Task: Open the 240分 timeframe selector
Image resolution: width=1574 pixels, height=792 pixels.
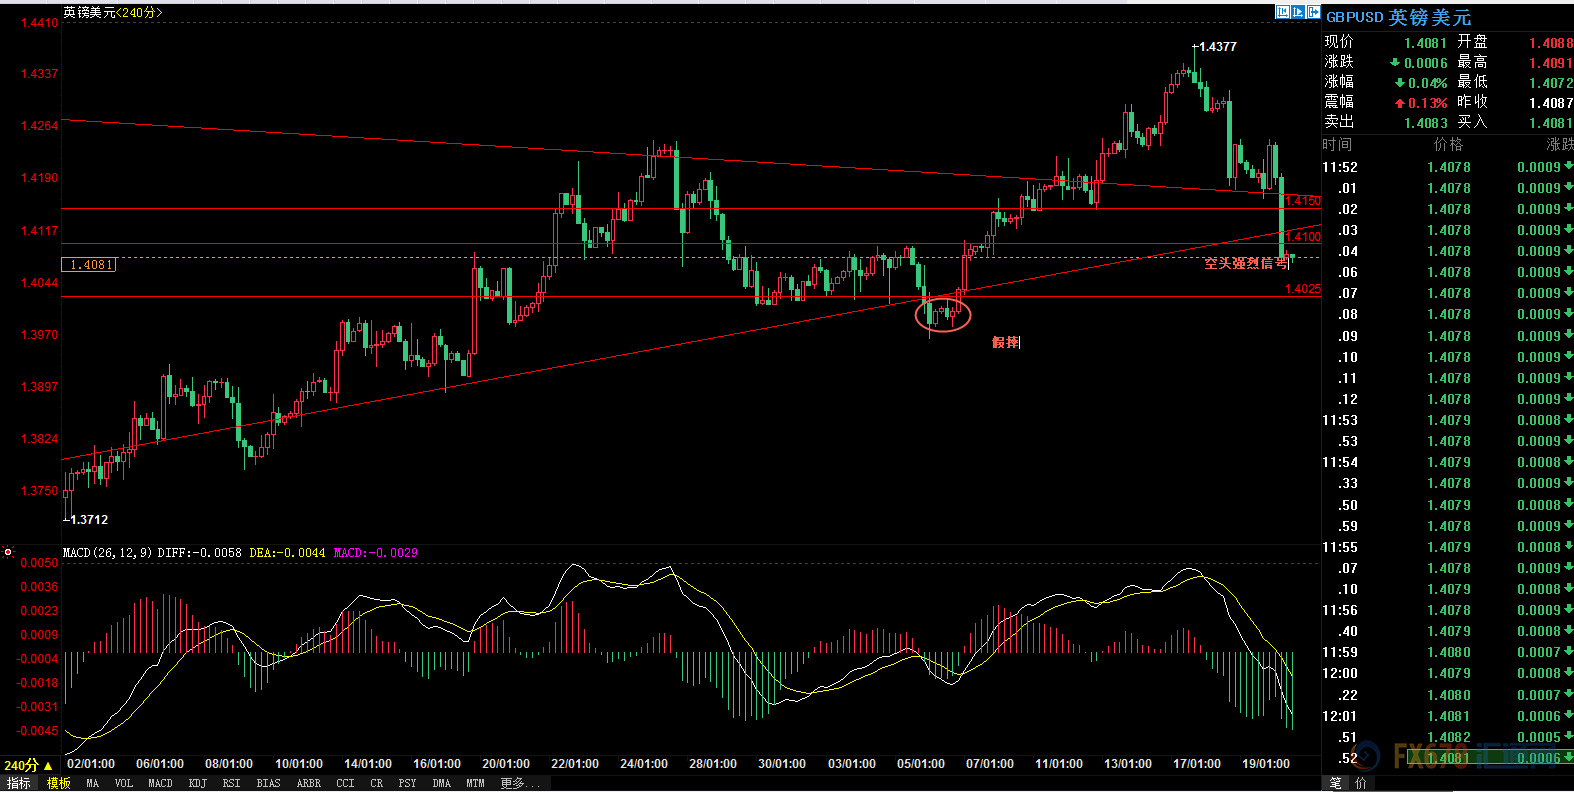Action: (x=28, y=765)
